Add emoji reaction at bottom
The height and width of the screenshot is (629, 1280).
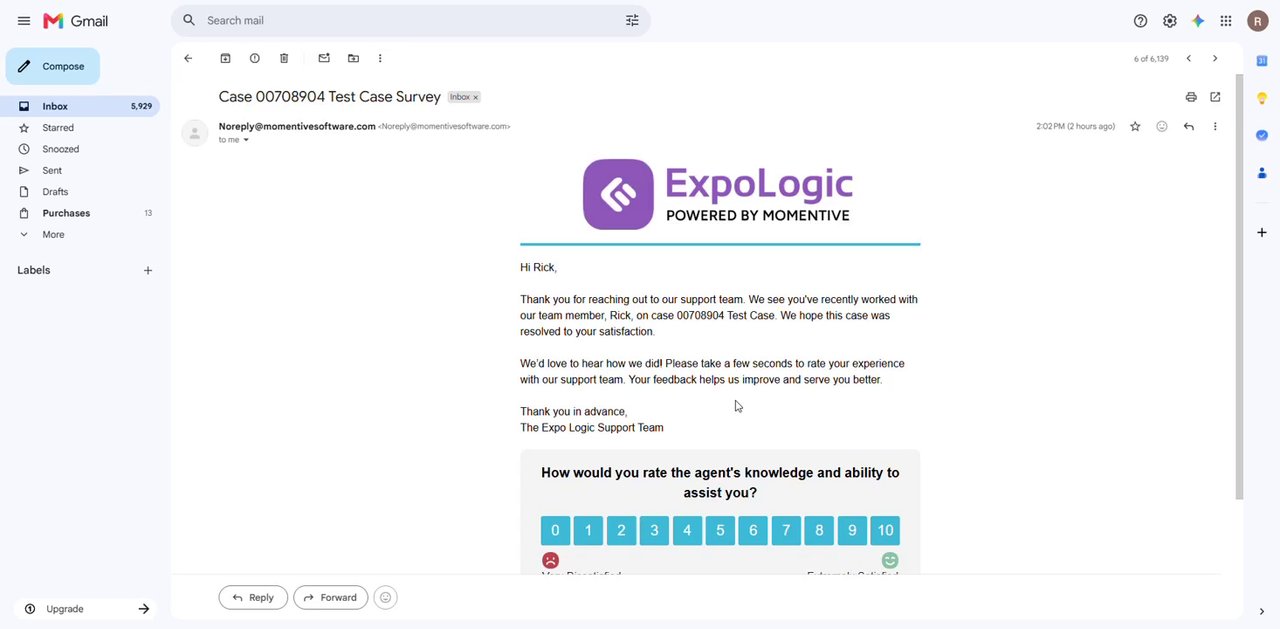click(x=386, y=597)
